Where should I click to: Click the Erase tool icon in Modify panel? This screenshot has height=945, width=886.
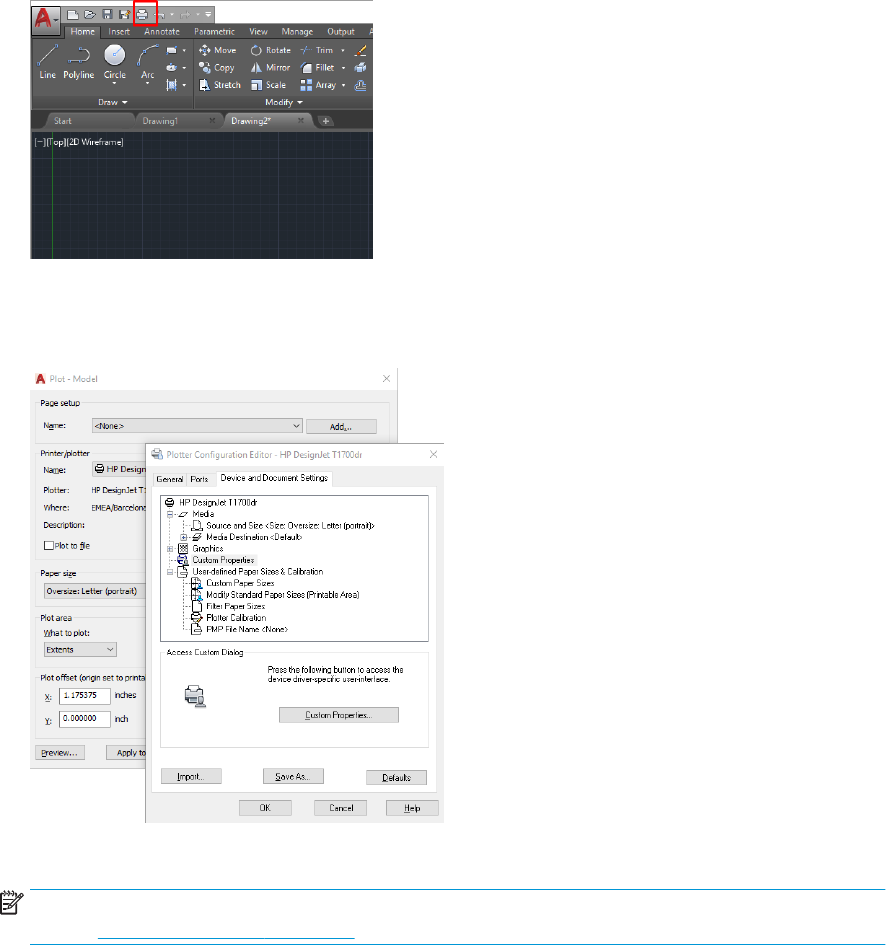(360, 50)
